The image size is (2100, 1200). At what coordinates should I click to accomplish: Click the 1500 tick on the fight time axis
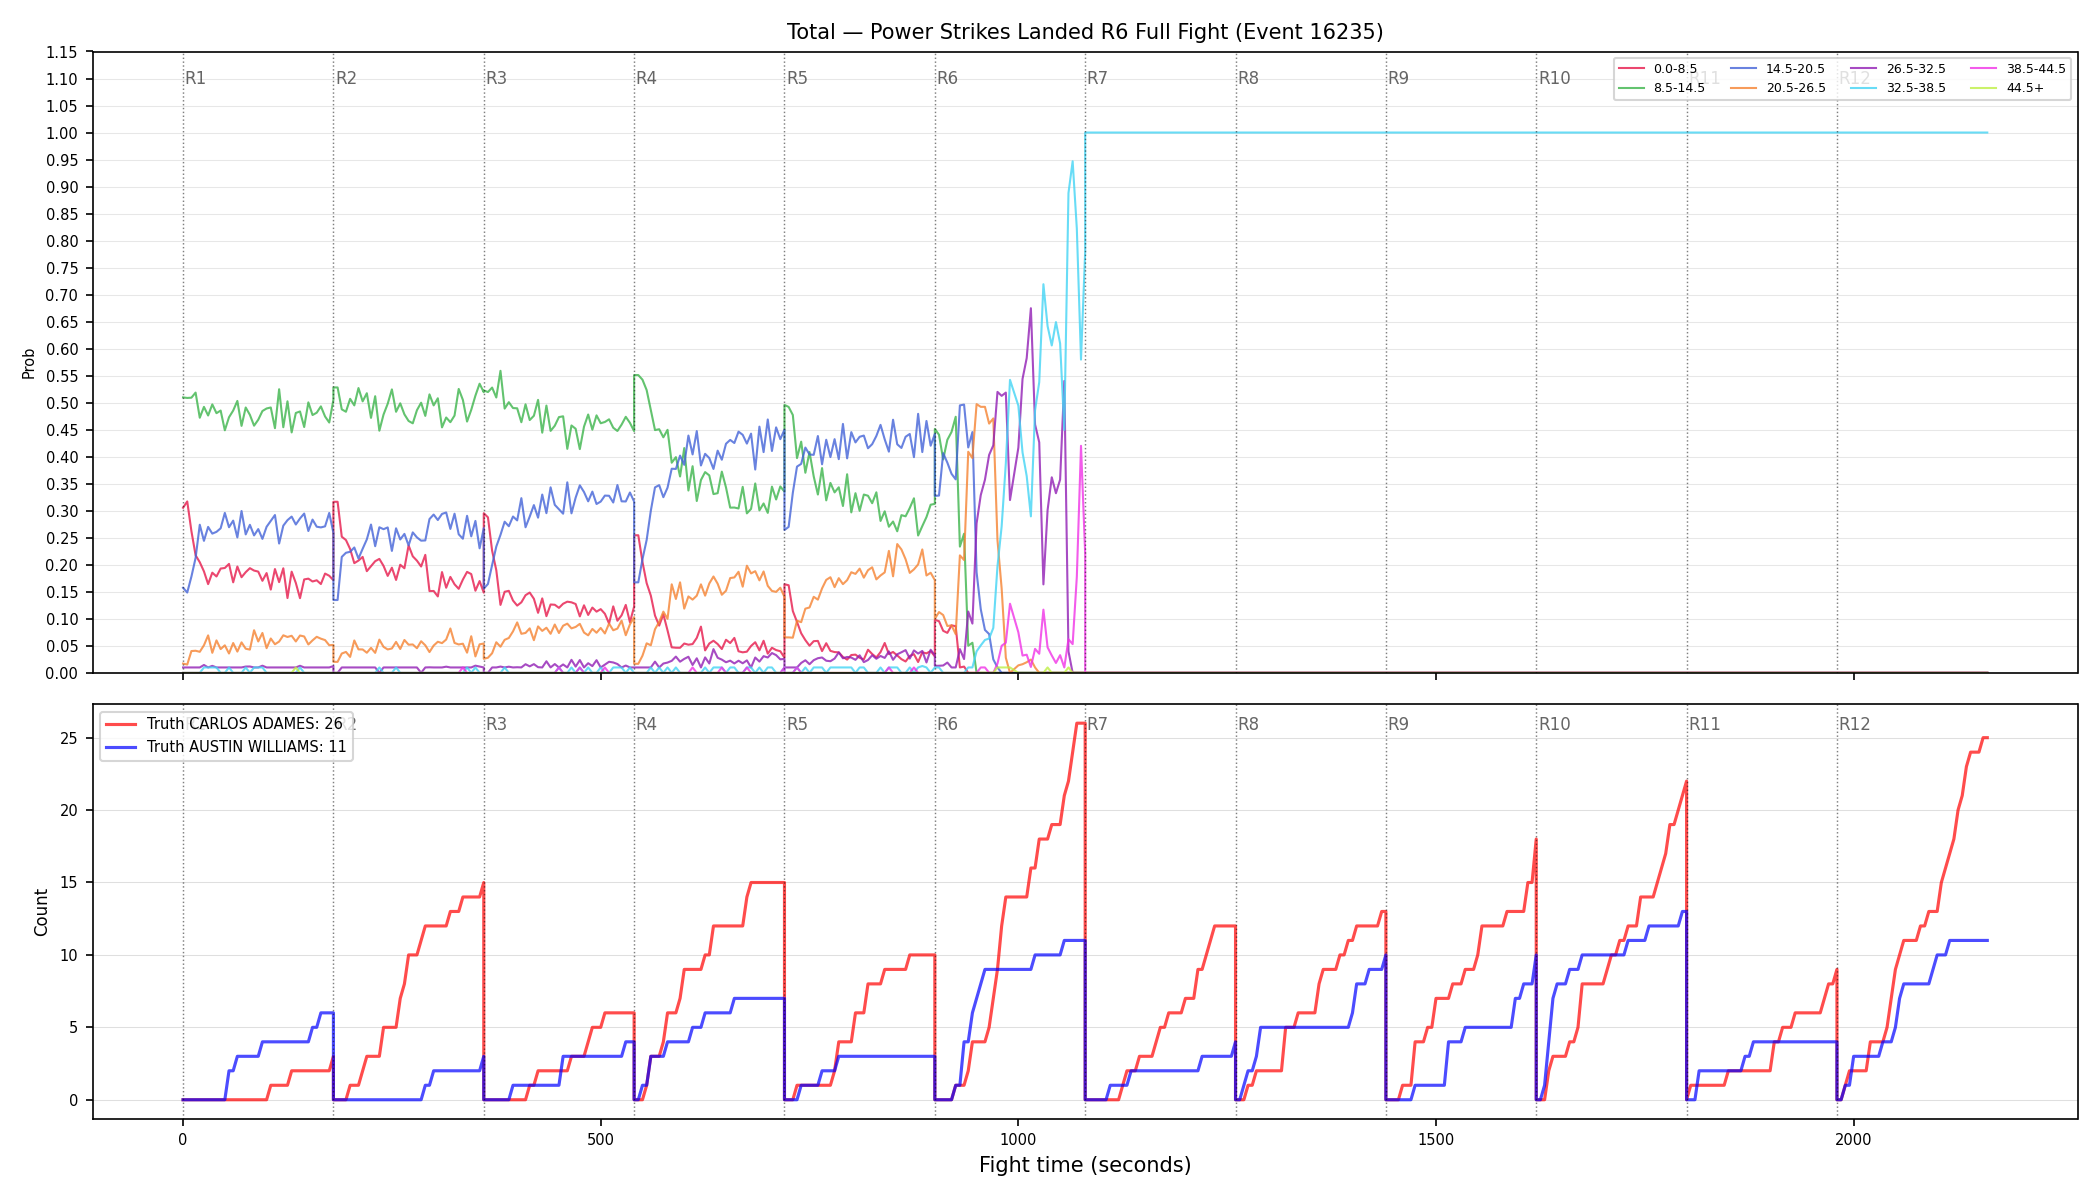[x=1436, y=1139]
